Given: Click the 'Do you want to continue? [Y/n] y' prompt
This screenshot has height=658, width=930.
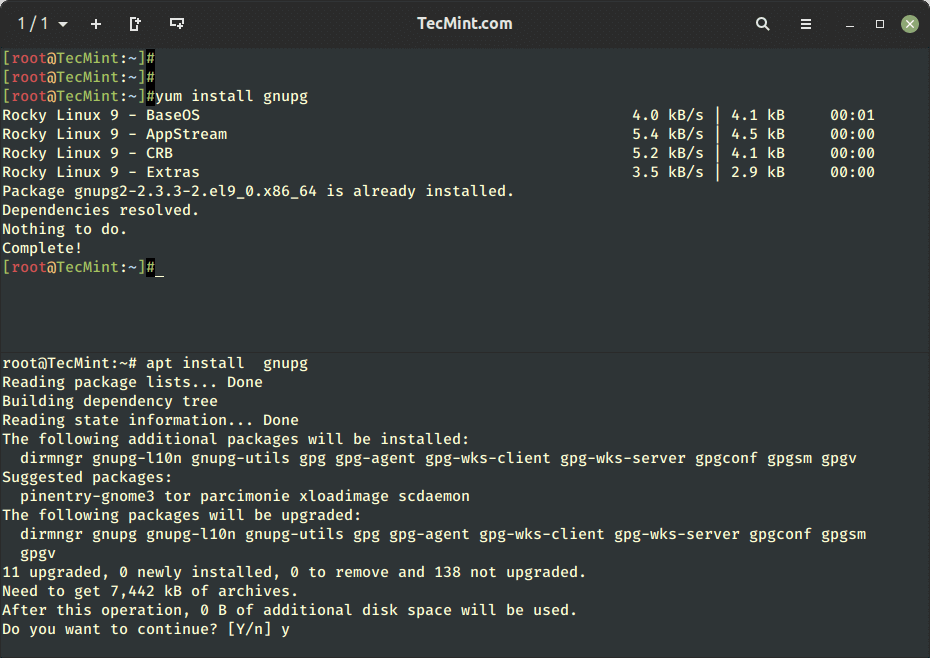Looking at the screenshot, I should (x=146, y=629).
